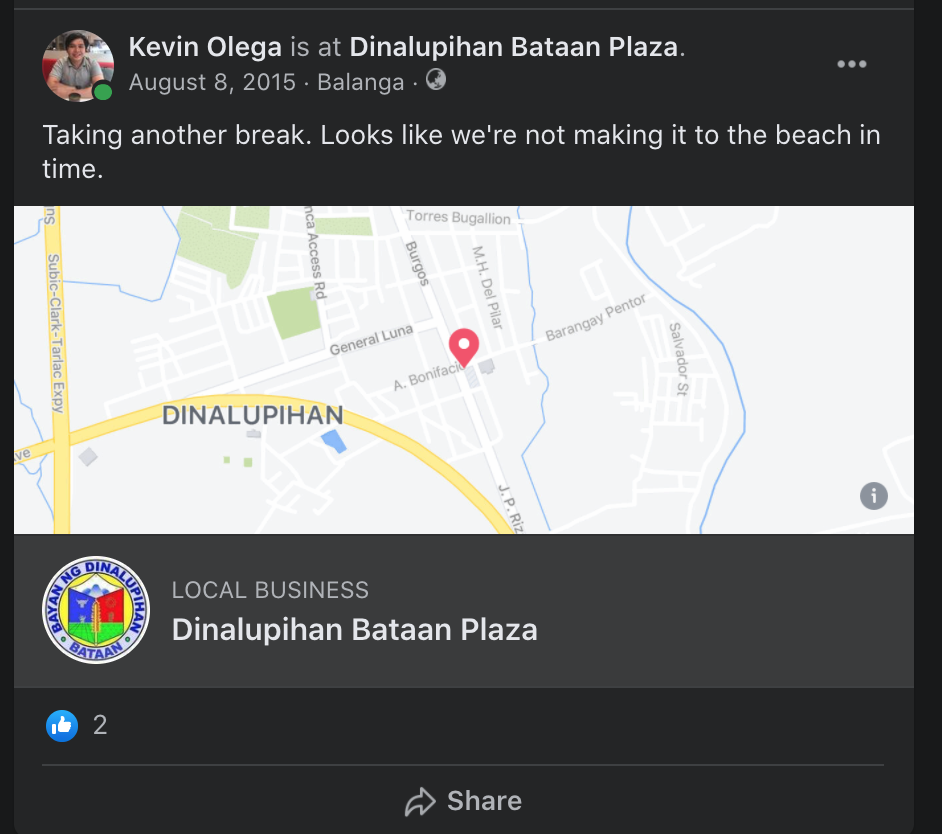The width and height of the screenshot is (942, 834).
Task: Open the post options three-dots menu
Action: tap(851, 64)
